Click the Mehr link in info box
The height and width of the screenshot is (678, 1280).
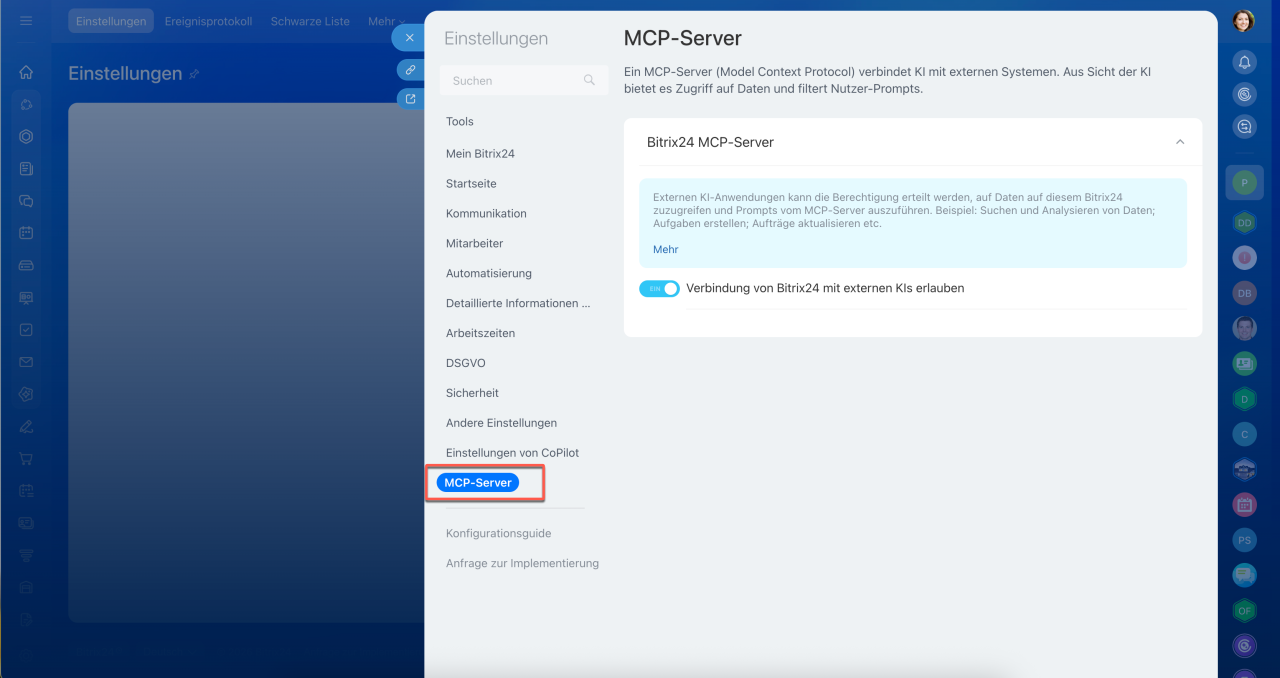click(666, 249)
